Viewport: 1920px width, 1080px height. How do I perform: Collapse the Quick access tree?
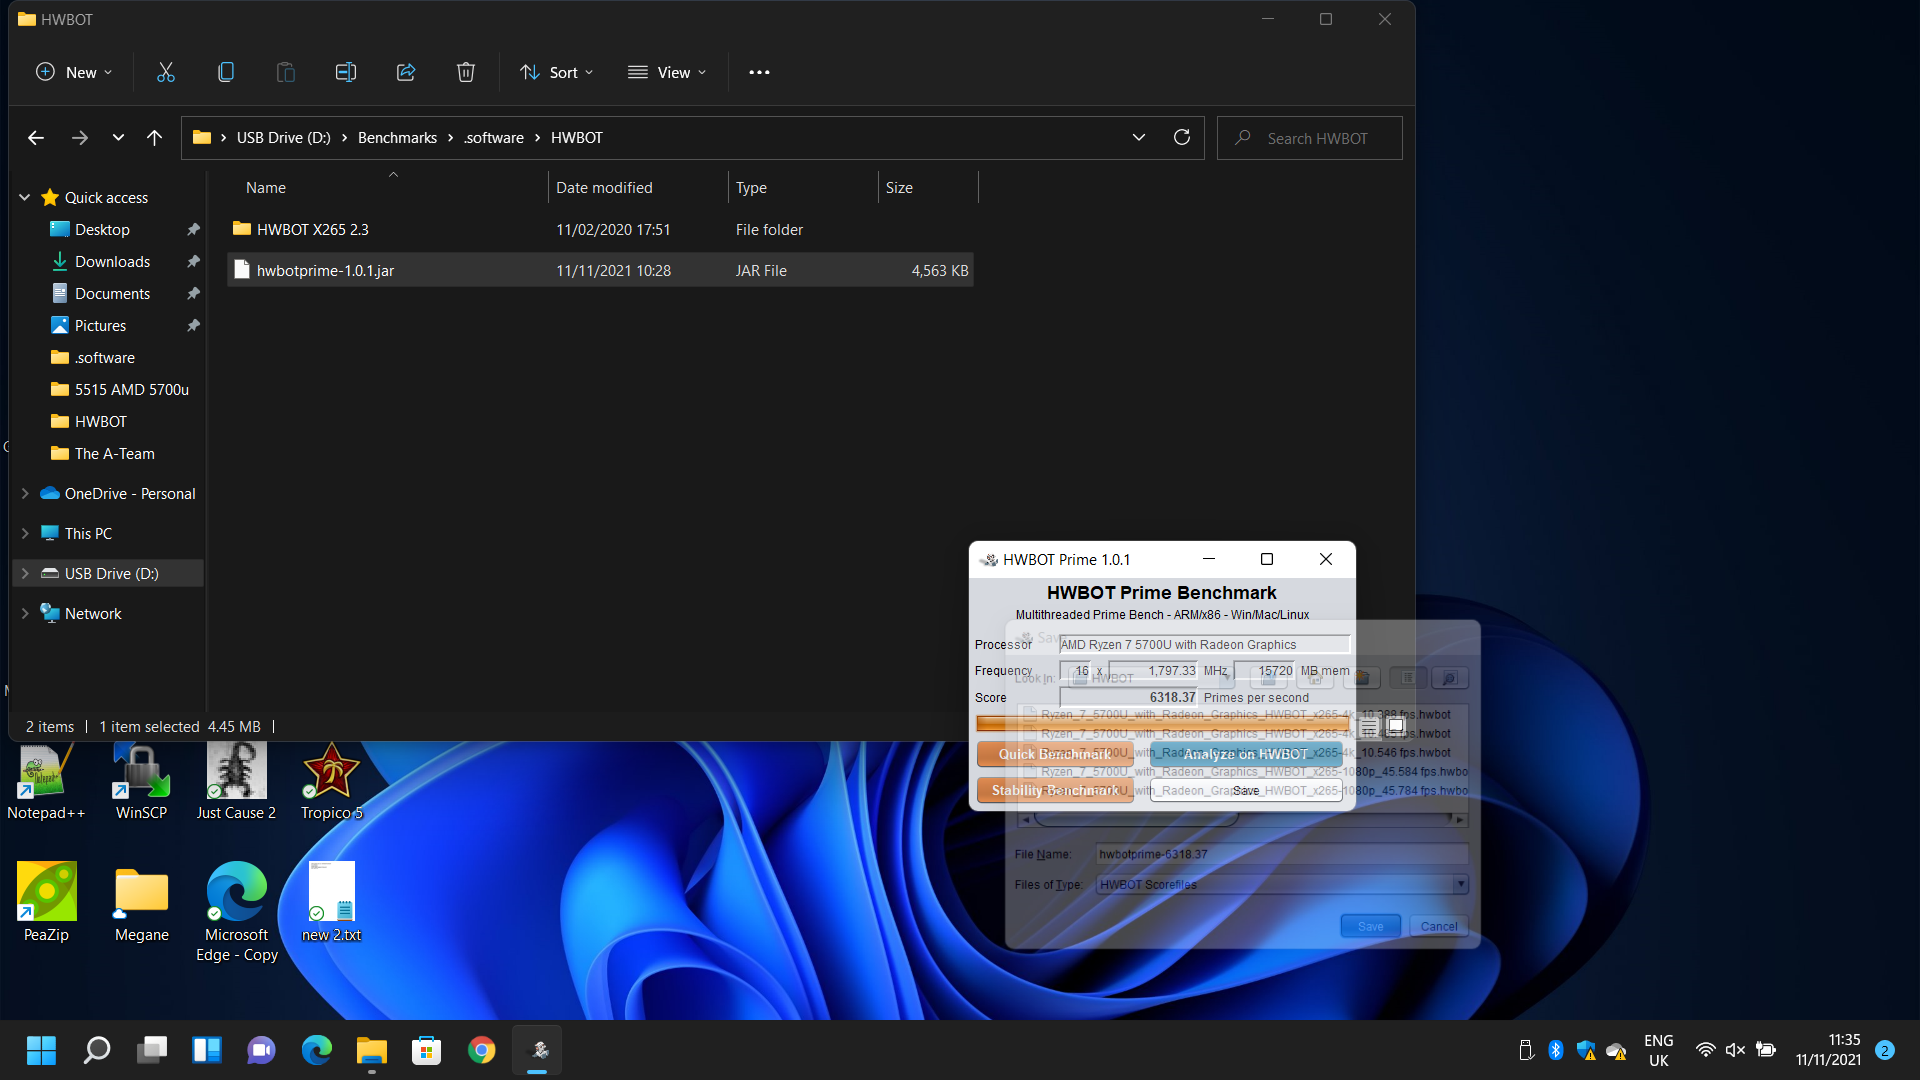pos(25,198)
